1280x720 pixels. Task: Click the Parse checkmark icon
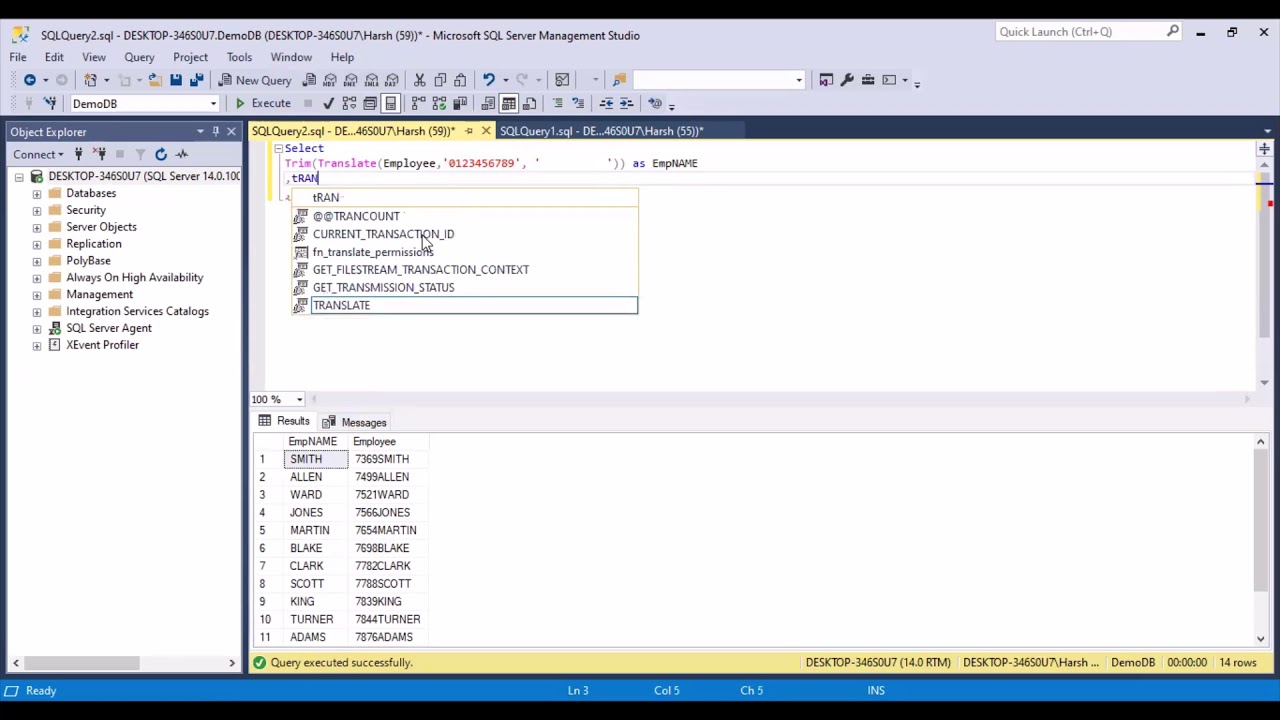(328, 103)
